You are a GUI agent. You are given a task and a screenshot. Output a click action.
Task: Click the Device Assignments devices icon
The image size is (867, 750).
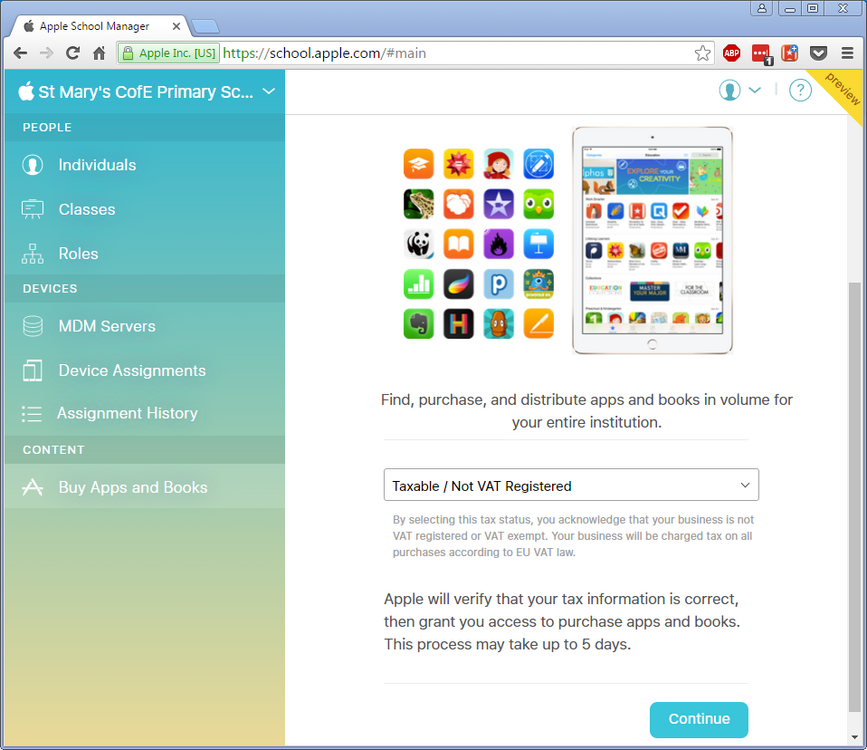click(33, 371)
